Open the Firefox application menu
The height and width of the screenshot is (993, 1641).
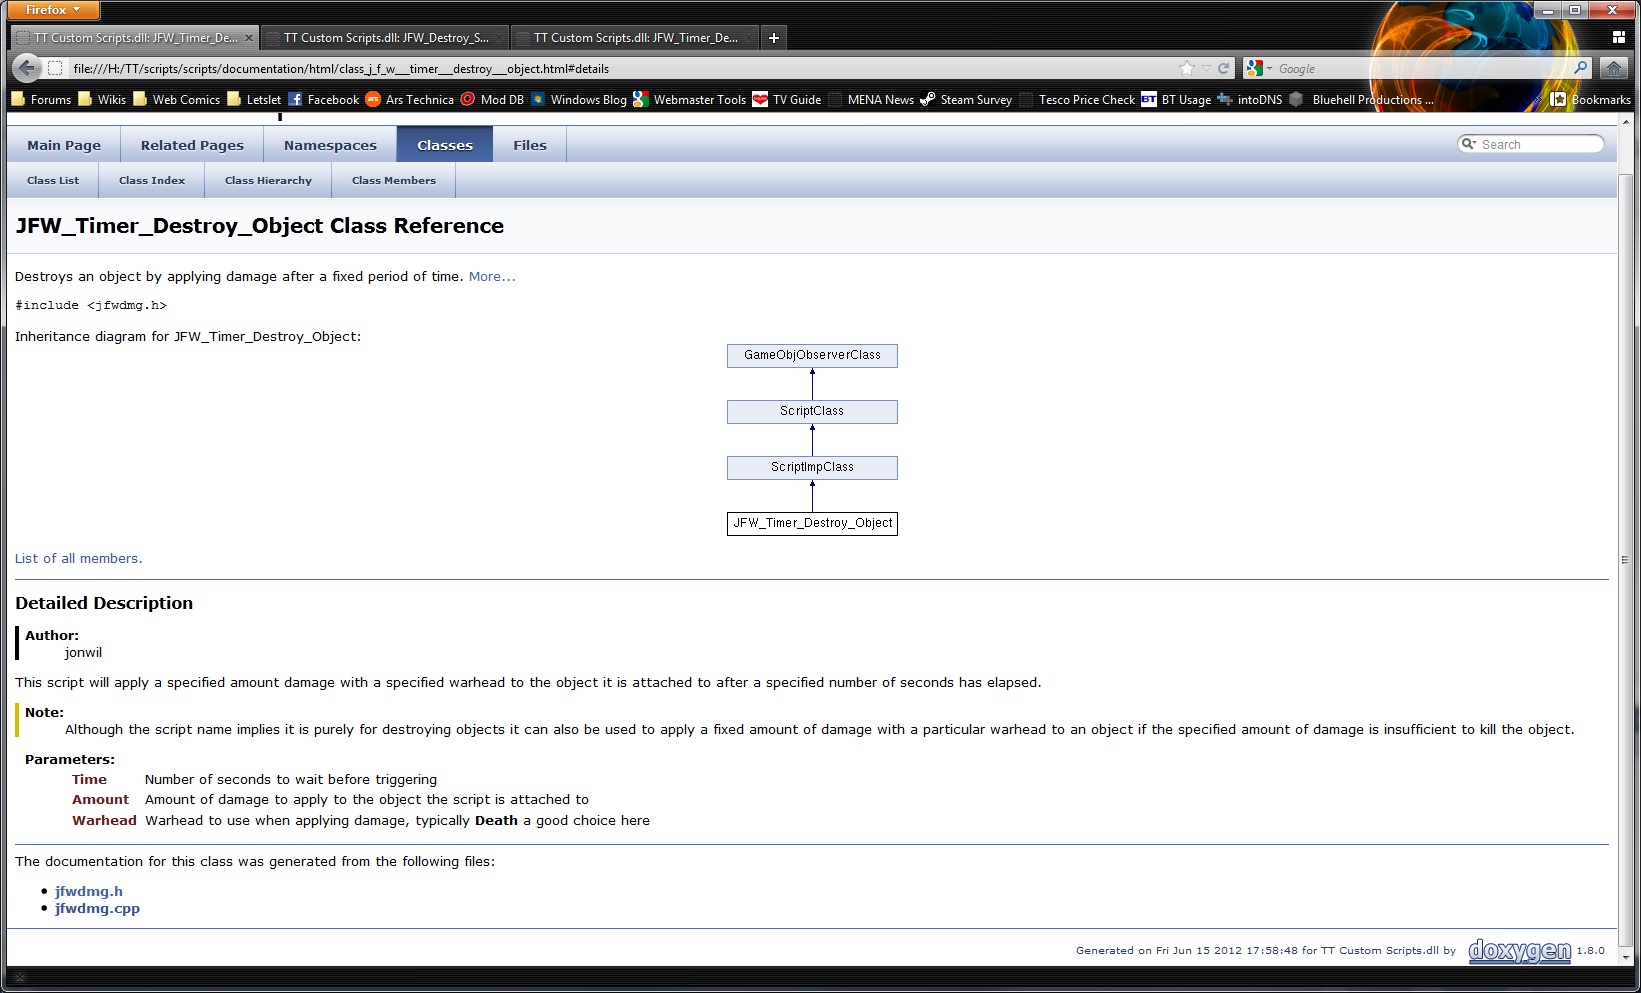[x=53, y=10]
